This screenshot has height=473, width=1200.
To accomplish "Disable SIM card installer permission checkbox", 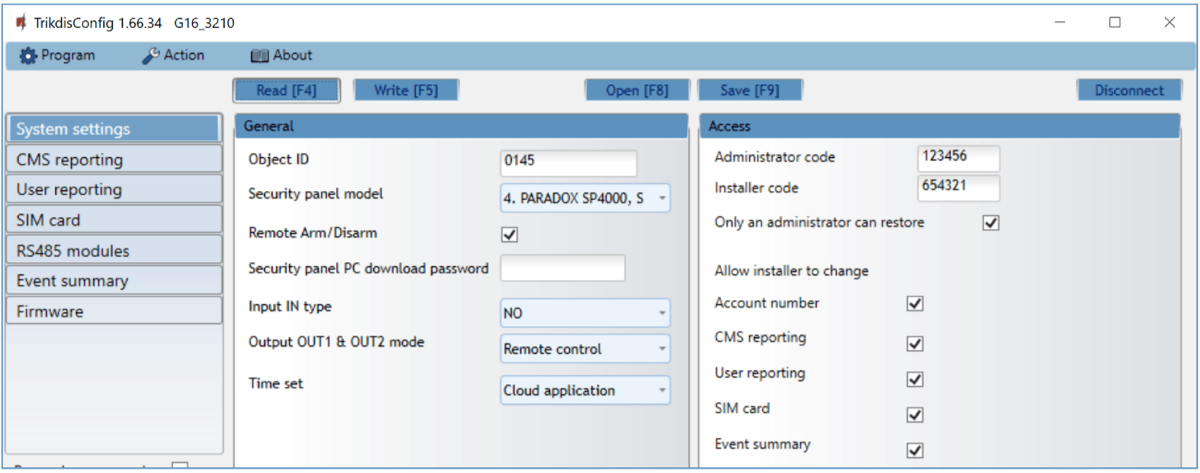I will (914, 414).
